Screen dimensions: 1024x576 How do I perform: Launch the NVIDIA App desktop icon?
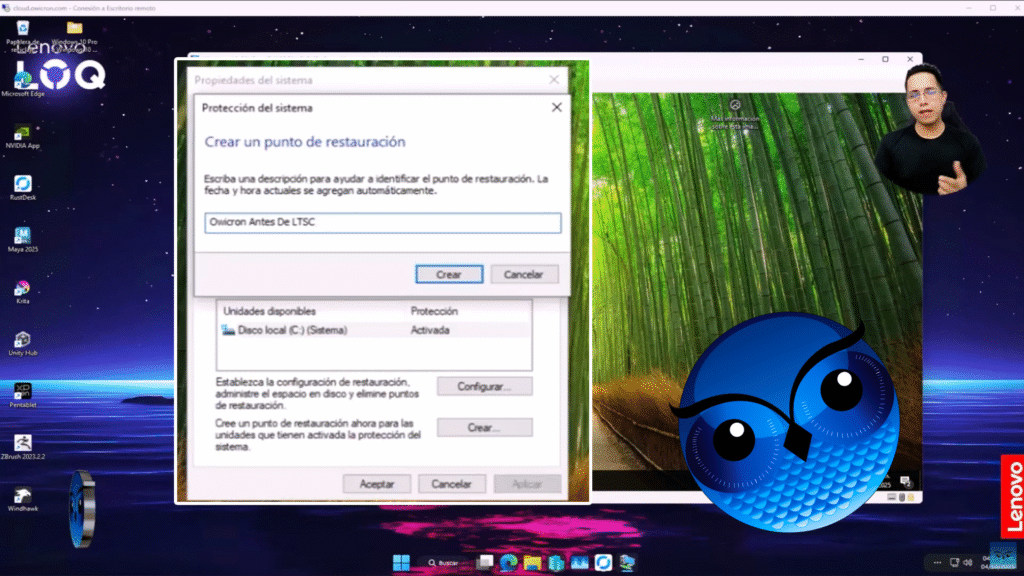pyautogui.click(x=22, y=132)
